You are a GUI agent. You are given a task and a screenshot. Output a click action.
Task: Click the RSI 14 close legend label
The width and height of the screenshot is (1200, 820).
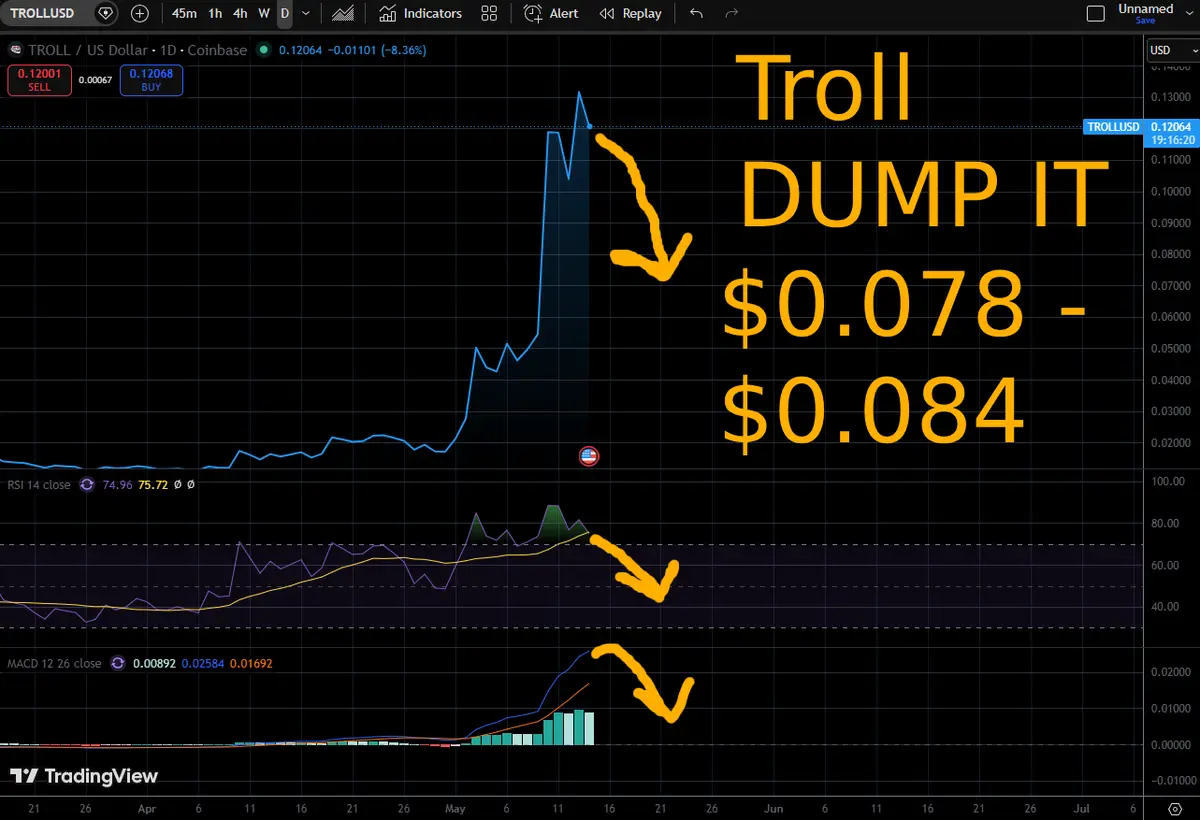click(39, 484)
